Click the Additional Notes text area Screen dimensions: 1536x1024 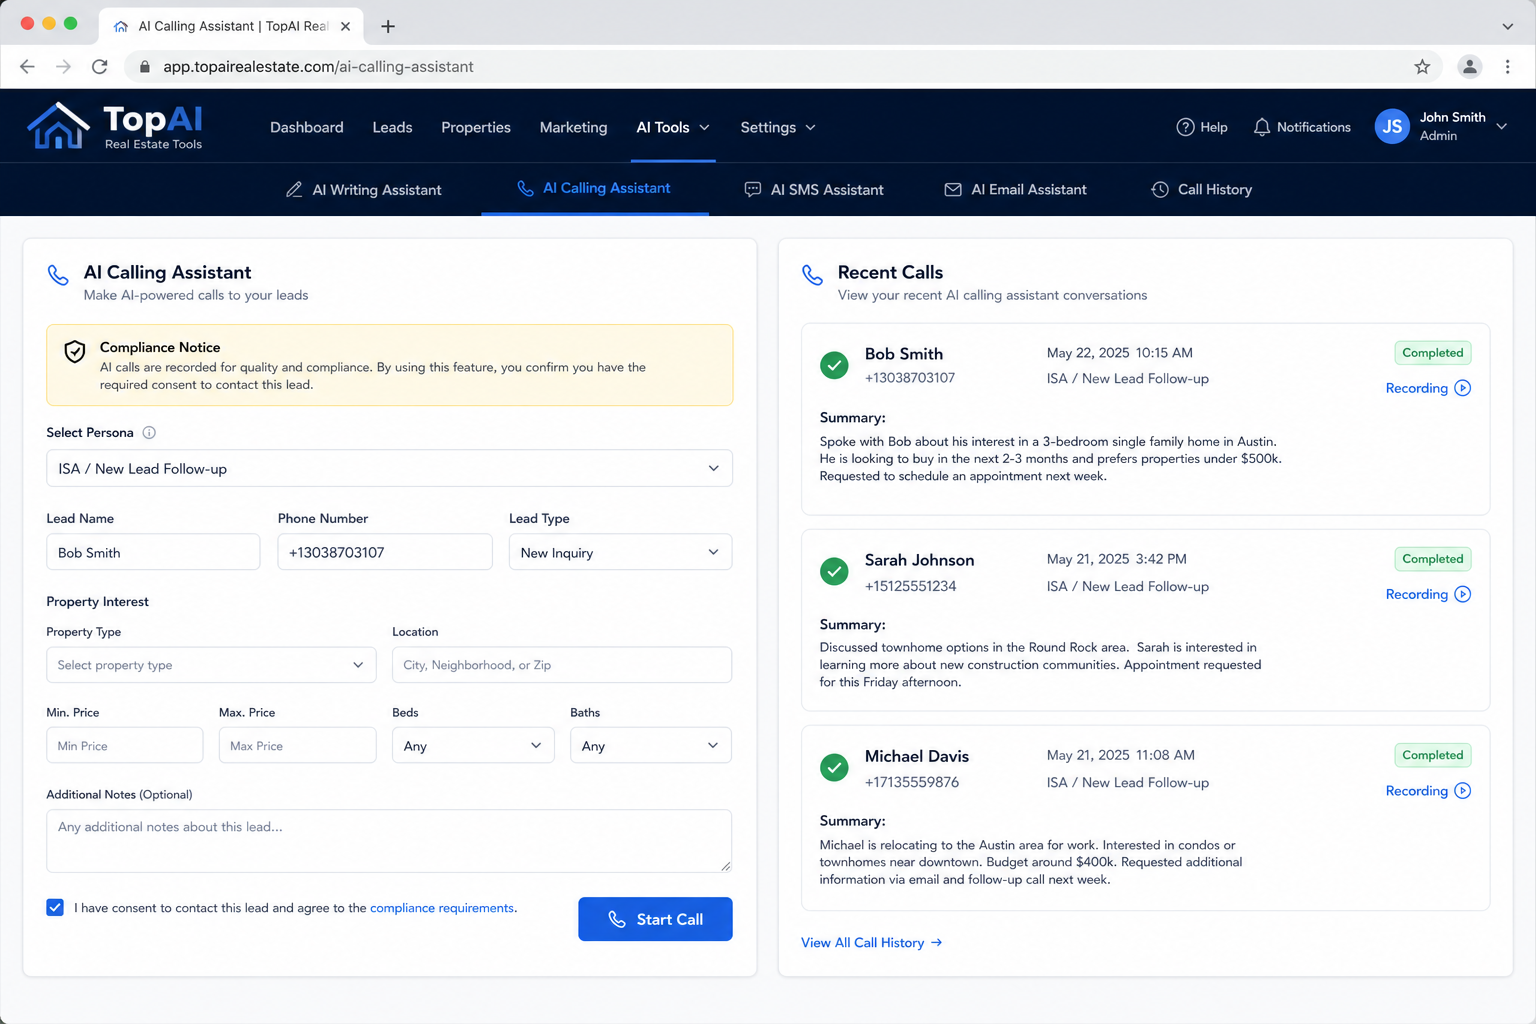[389, 841]
